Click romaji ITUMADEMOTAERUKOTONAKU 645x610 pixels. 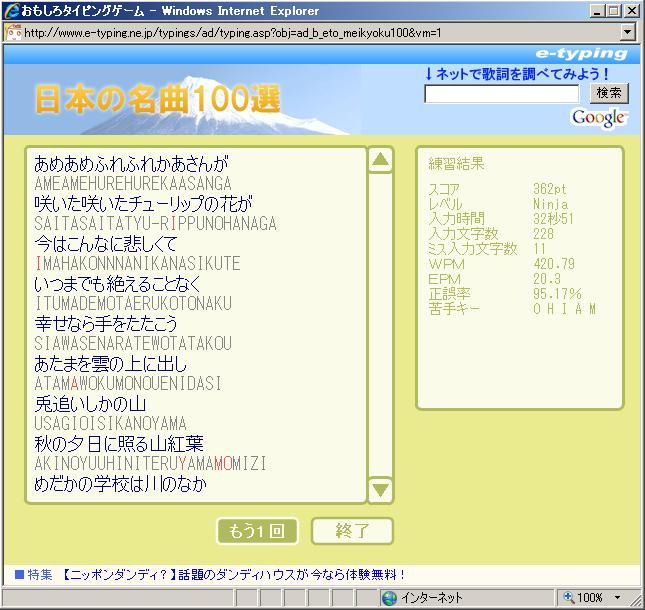point(133,303)
